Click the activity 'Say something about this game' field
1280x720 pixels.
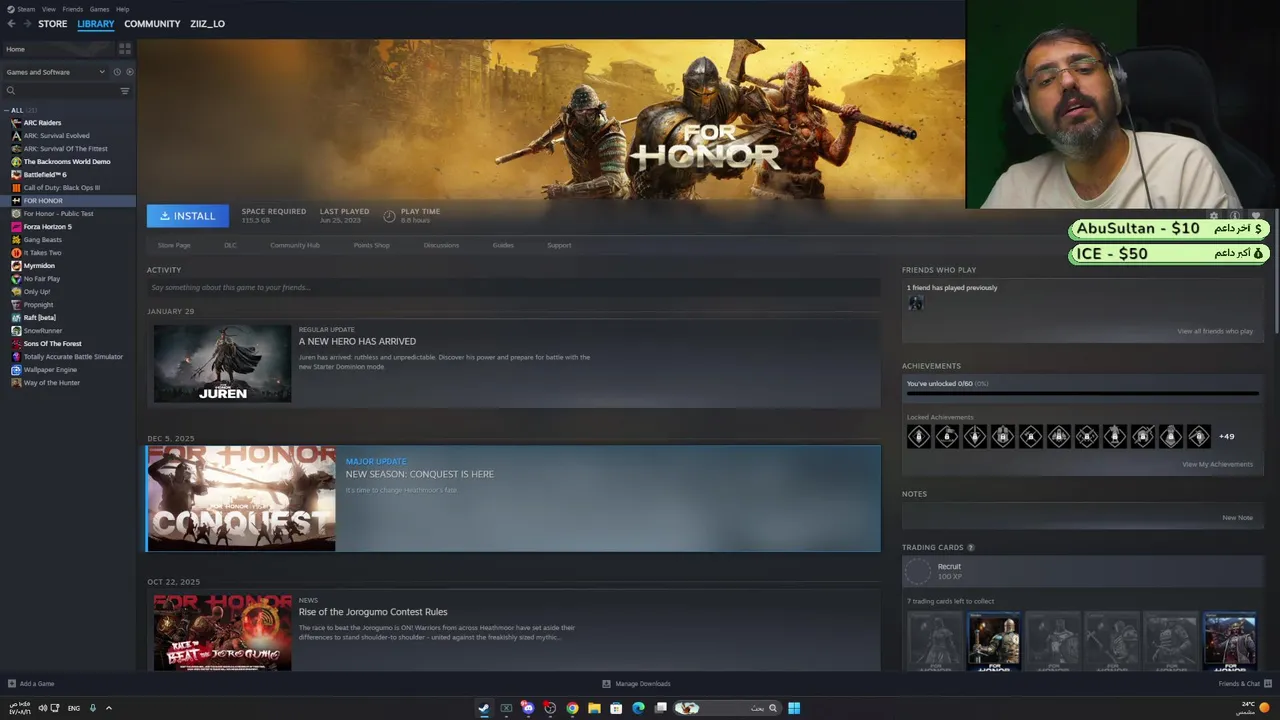coord(513,288)
